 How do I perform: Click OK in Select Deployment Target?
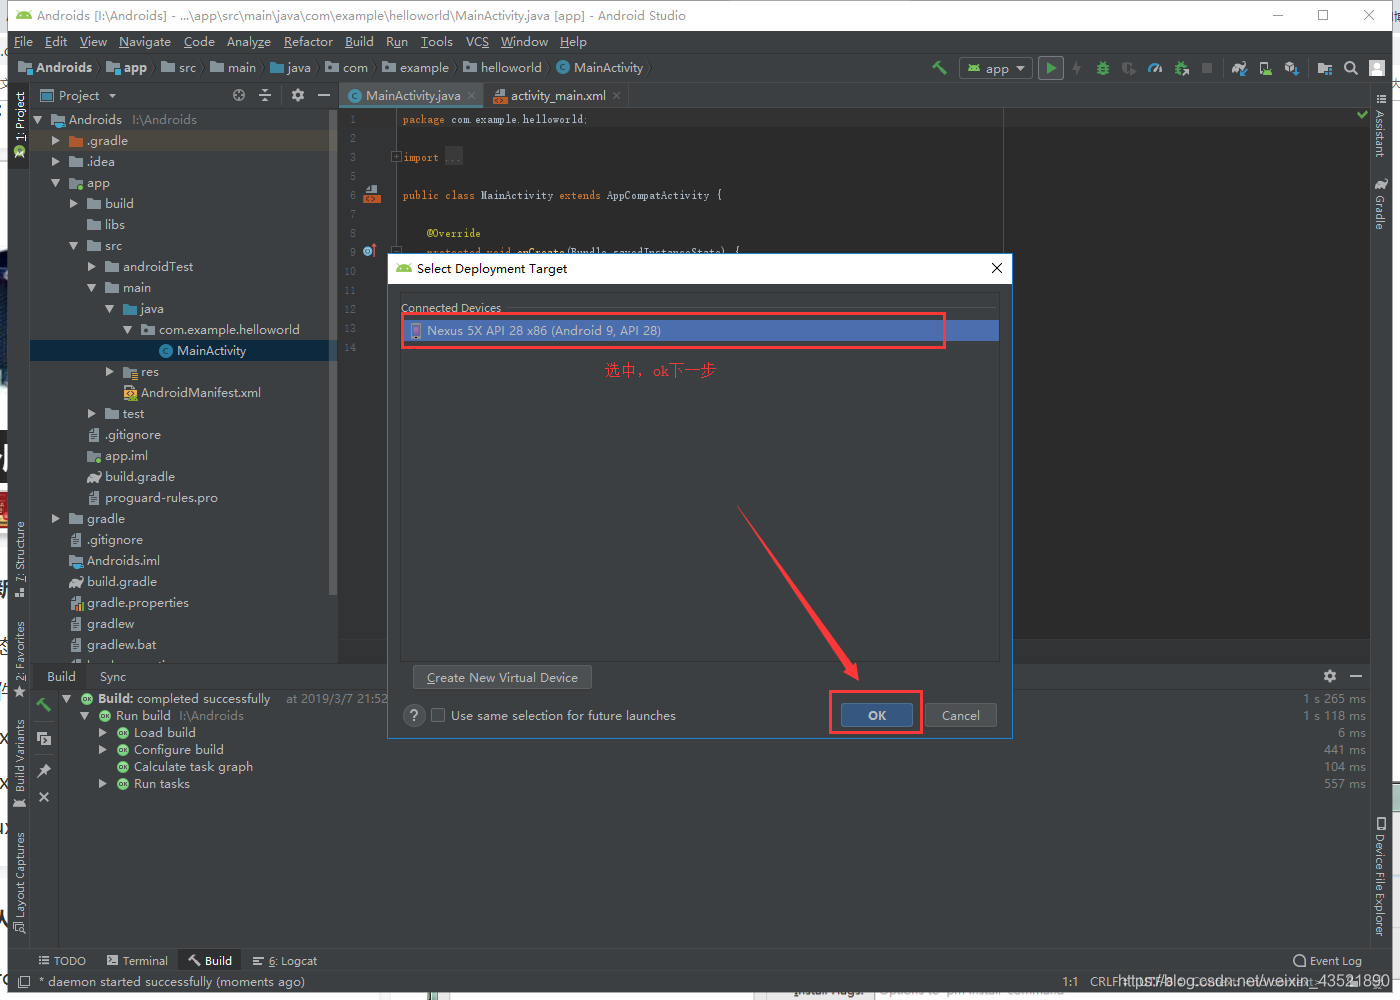coord(877,715)
